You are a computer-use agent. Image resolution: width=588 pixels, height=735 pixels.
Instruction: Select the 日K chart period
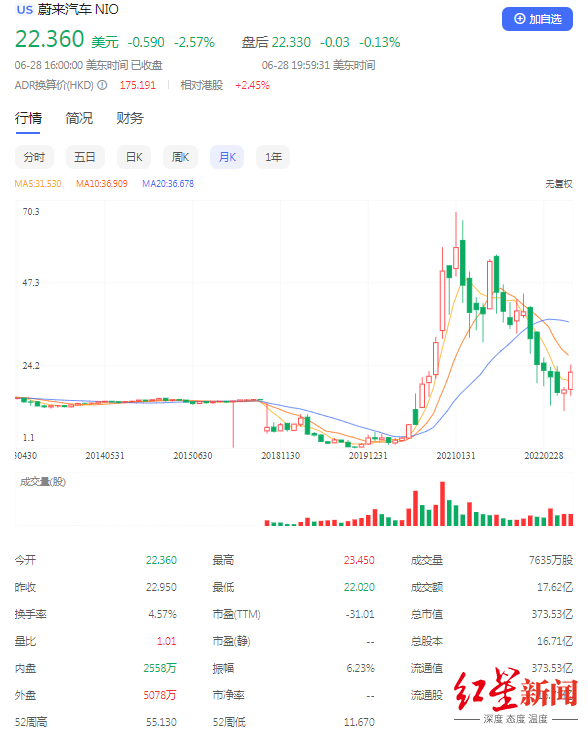134,157
